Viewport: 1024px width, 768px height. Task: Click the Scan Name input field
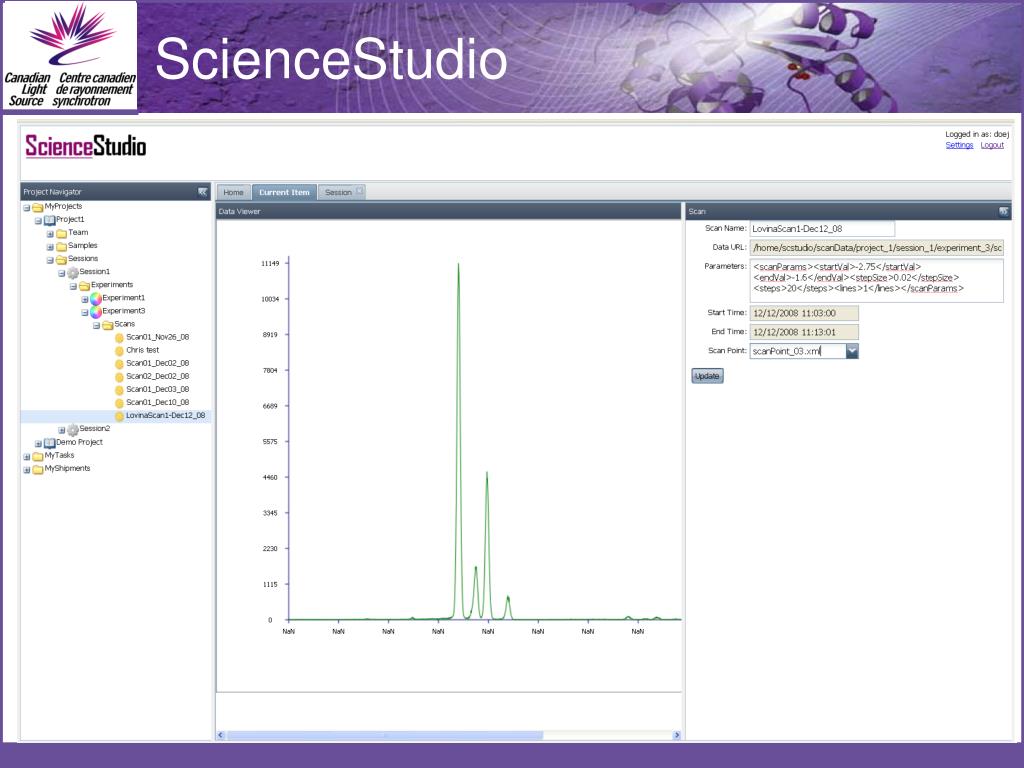(x=822, y=229)
